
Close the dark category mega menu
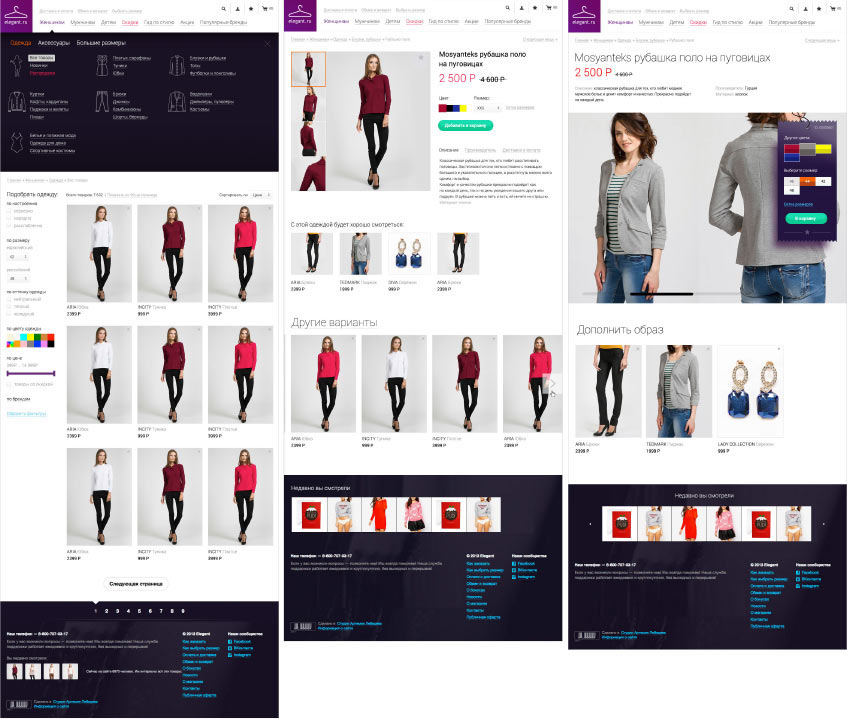[x=267, y=43]
